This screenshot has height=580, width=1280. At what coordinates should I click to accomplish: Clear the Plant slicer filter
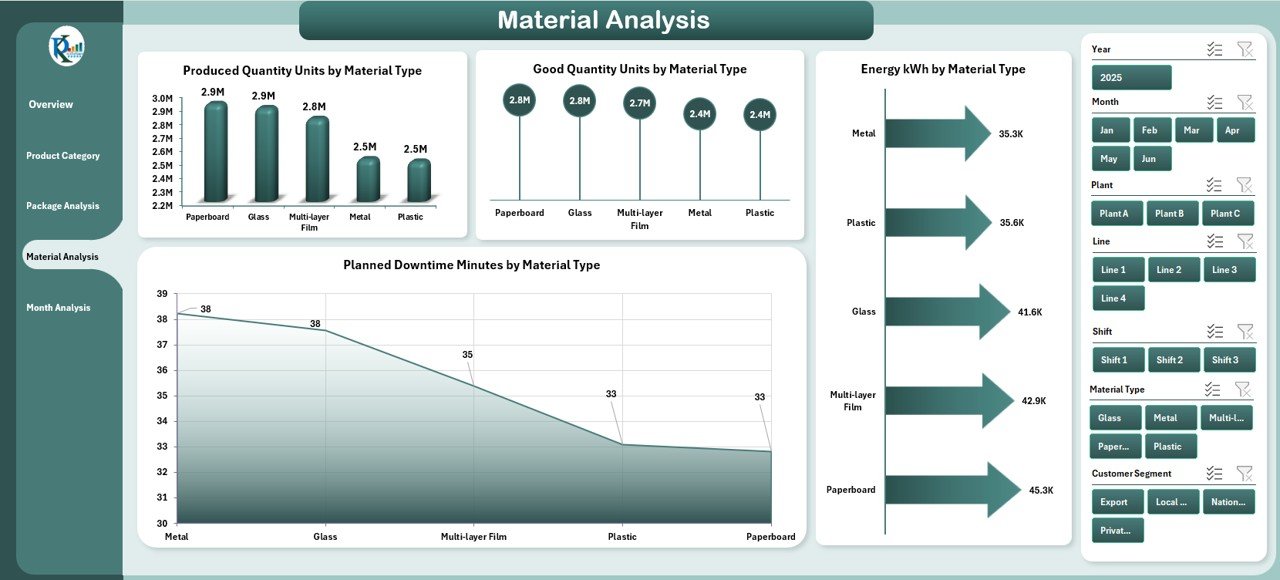[1245, 184]
